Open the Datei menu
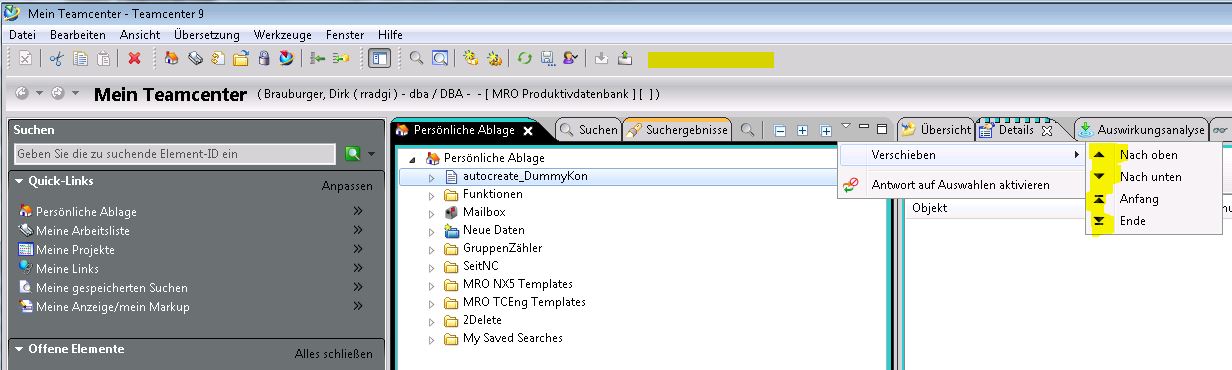The height and width of the screenshot is (370, 1232). coord(22,34)
